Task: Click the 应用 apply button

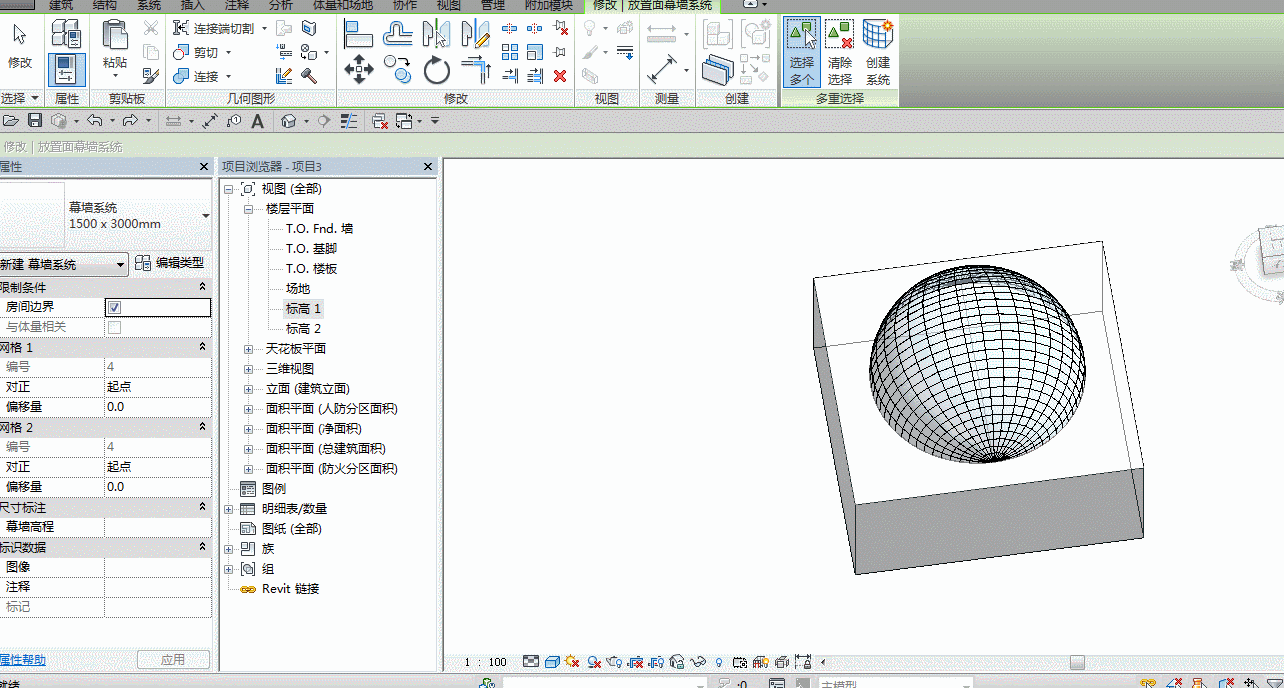Action: pos(173,660)
